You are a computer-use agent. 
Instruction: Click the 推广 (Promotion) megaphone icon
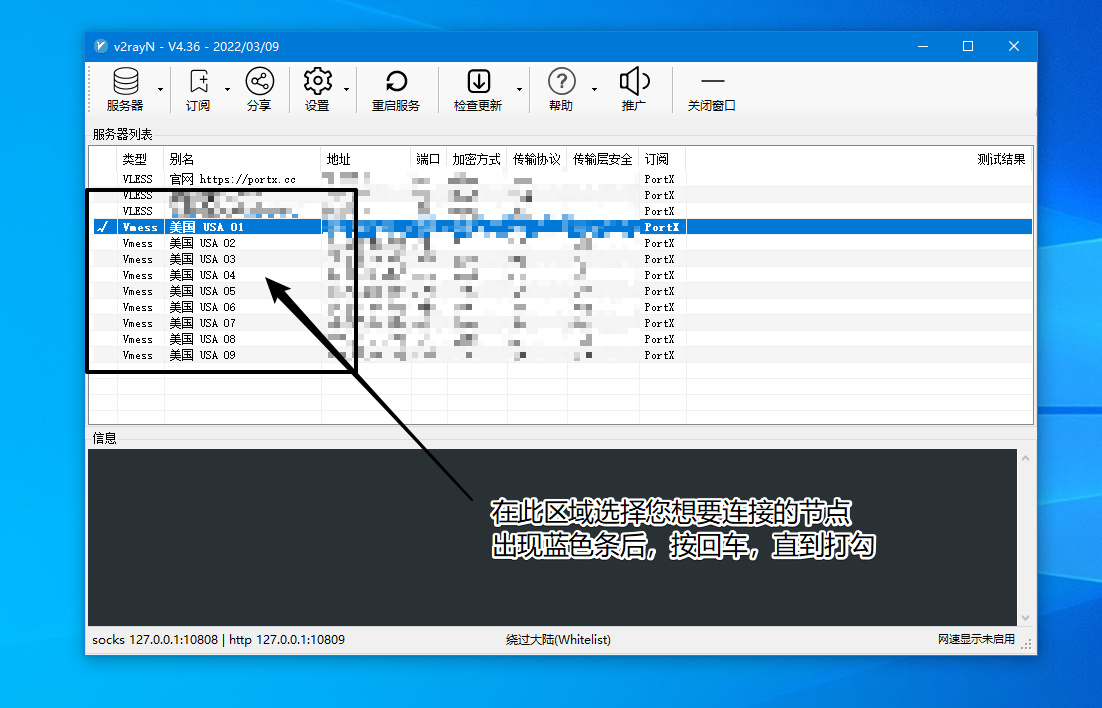634,82
